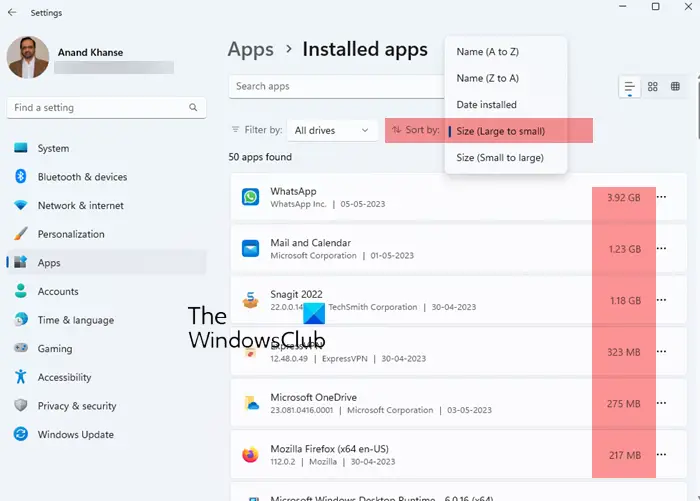Focus the Search apps field
The width and height of the screenshot is (700, 501).
point(337,86)
